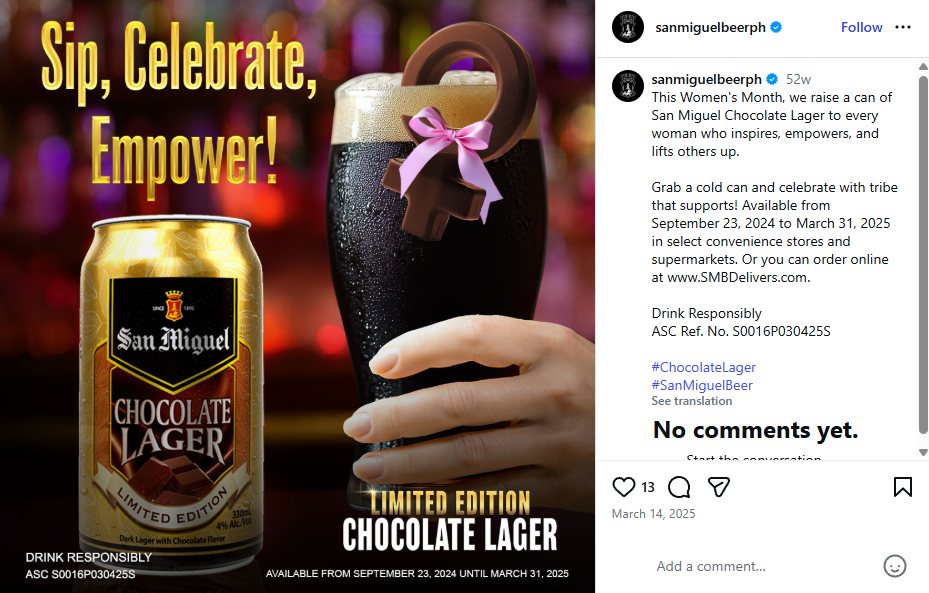Screen dimensions: 929x593
Task: Click caption's sanmiguelbeerph profile avatar
Action: point(628,86)
